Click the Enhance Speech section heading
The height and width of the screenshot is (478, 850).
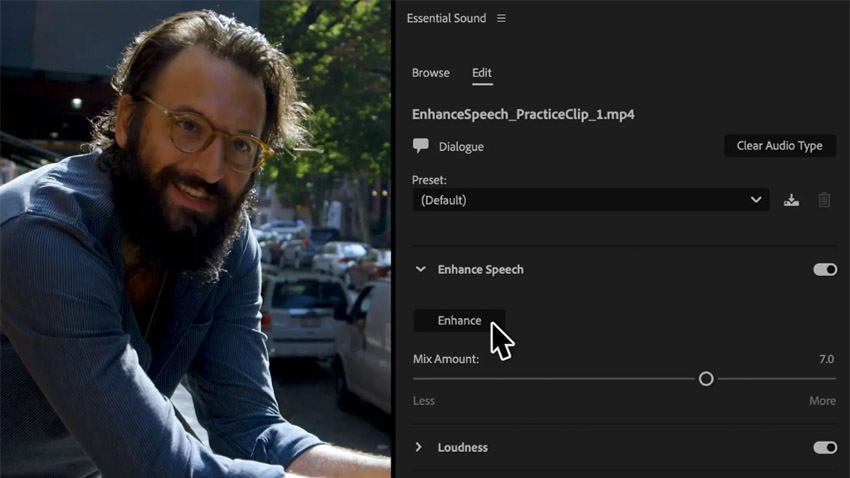481,269
